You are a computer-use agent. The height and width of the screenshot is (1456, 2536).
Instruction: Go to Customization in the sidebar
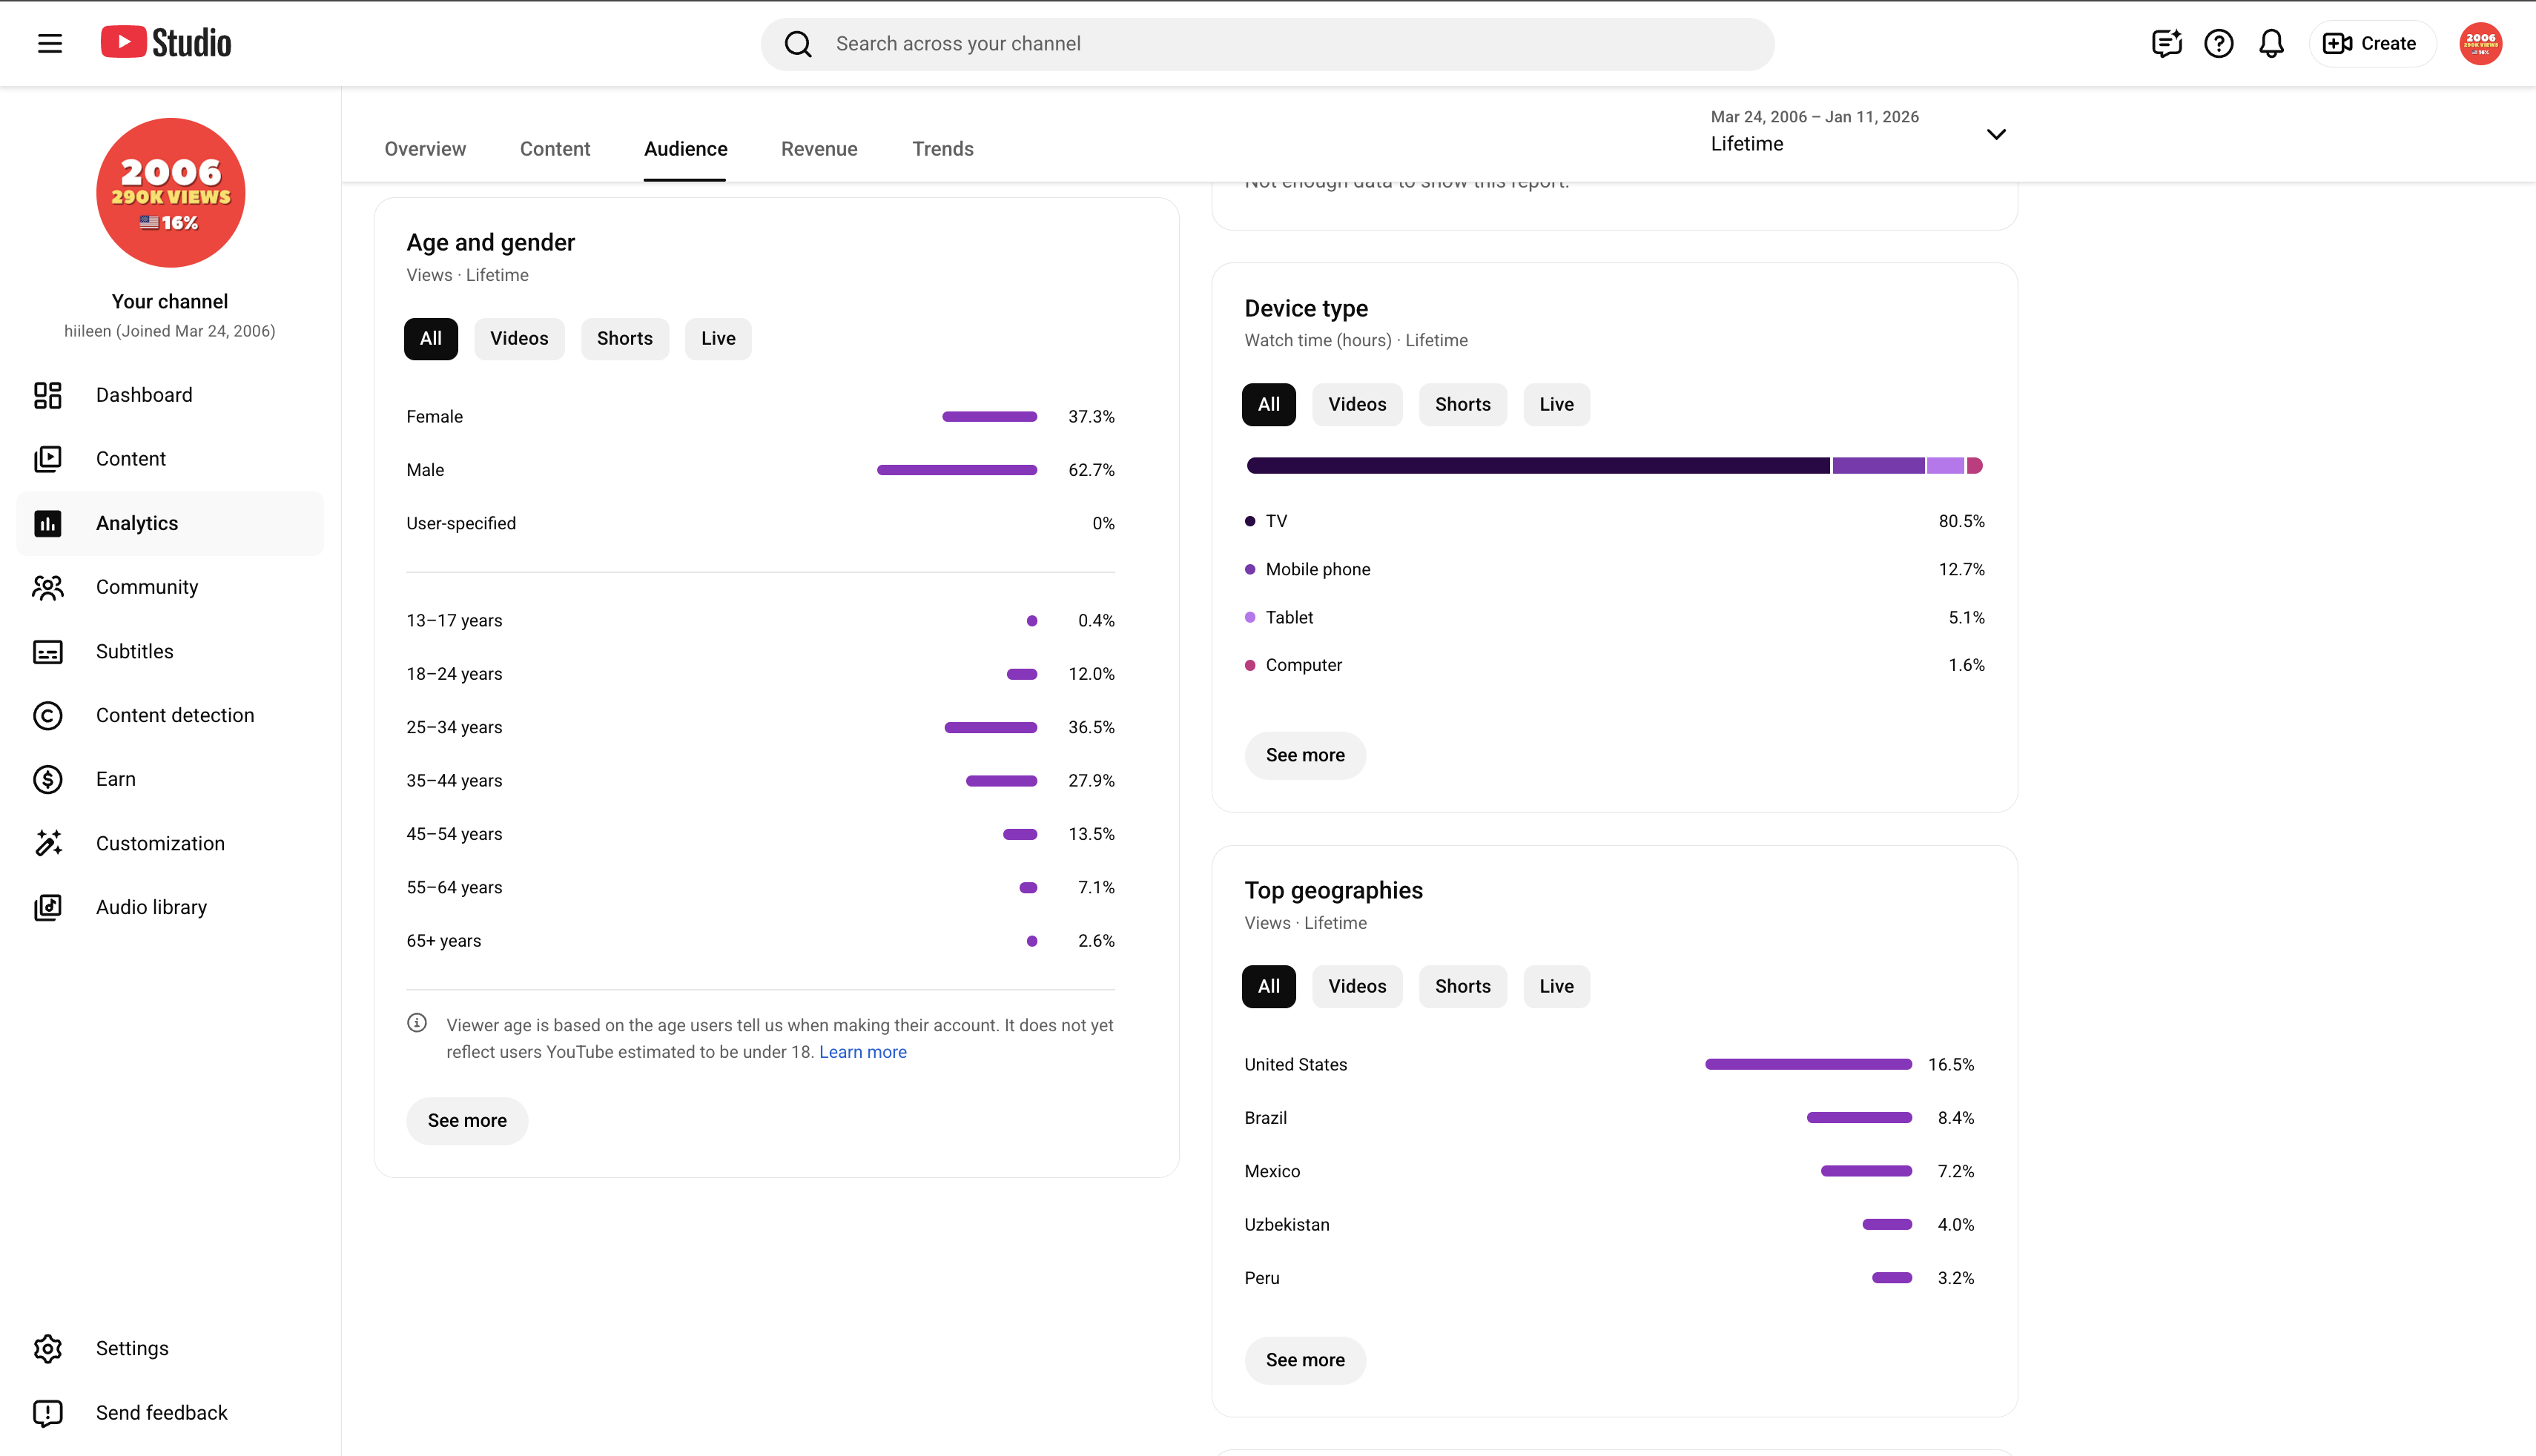click(x=170, y=843)
